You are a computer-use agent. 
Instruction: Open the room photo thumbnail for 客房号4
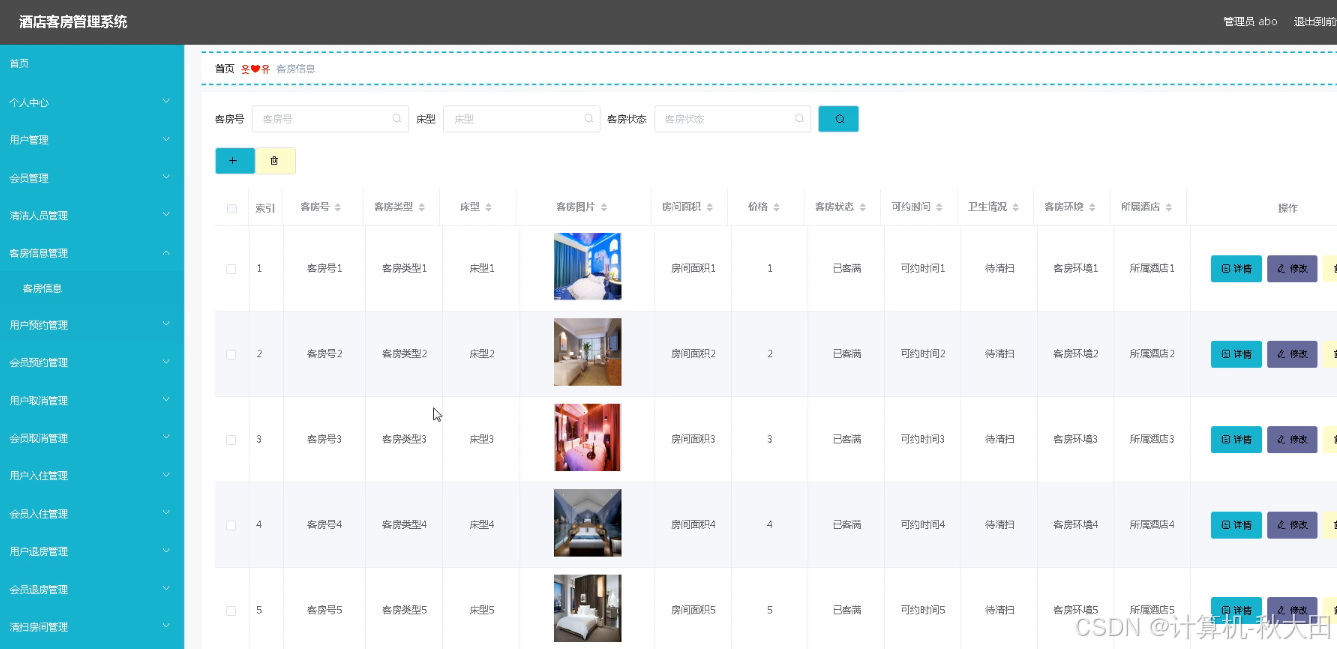click(588, 523)
